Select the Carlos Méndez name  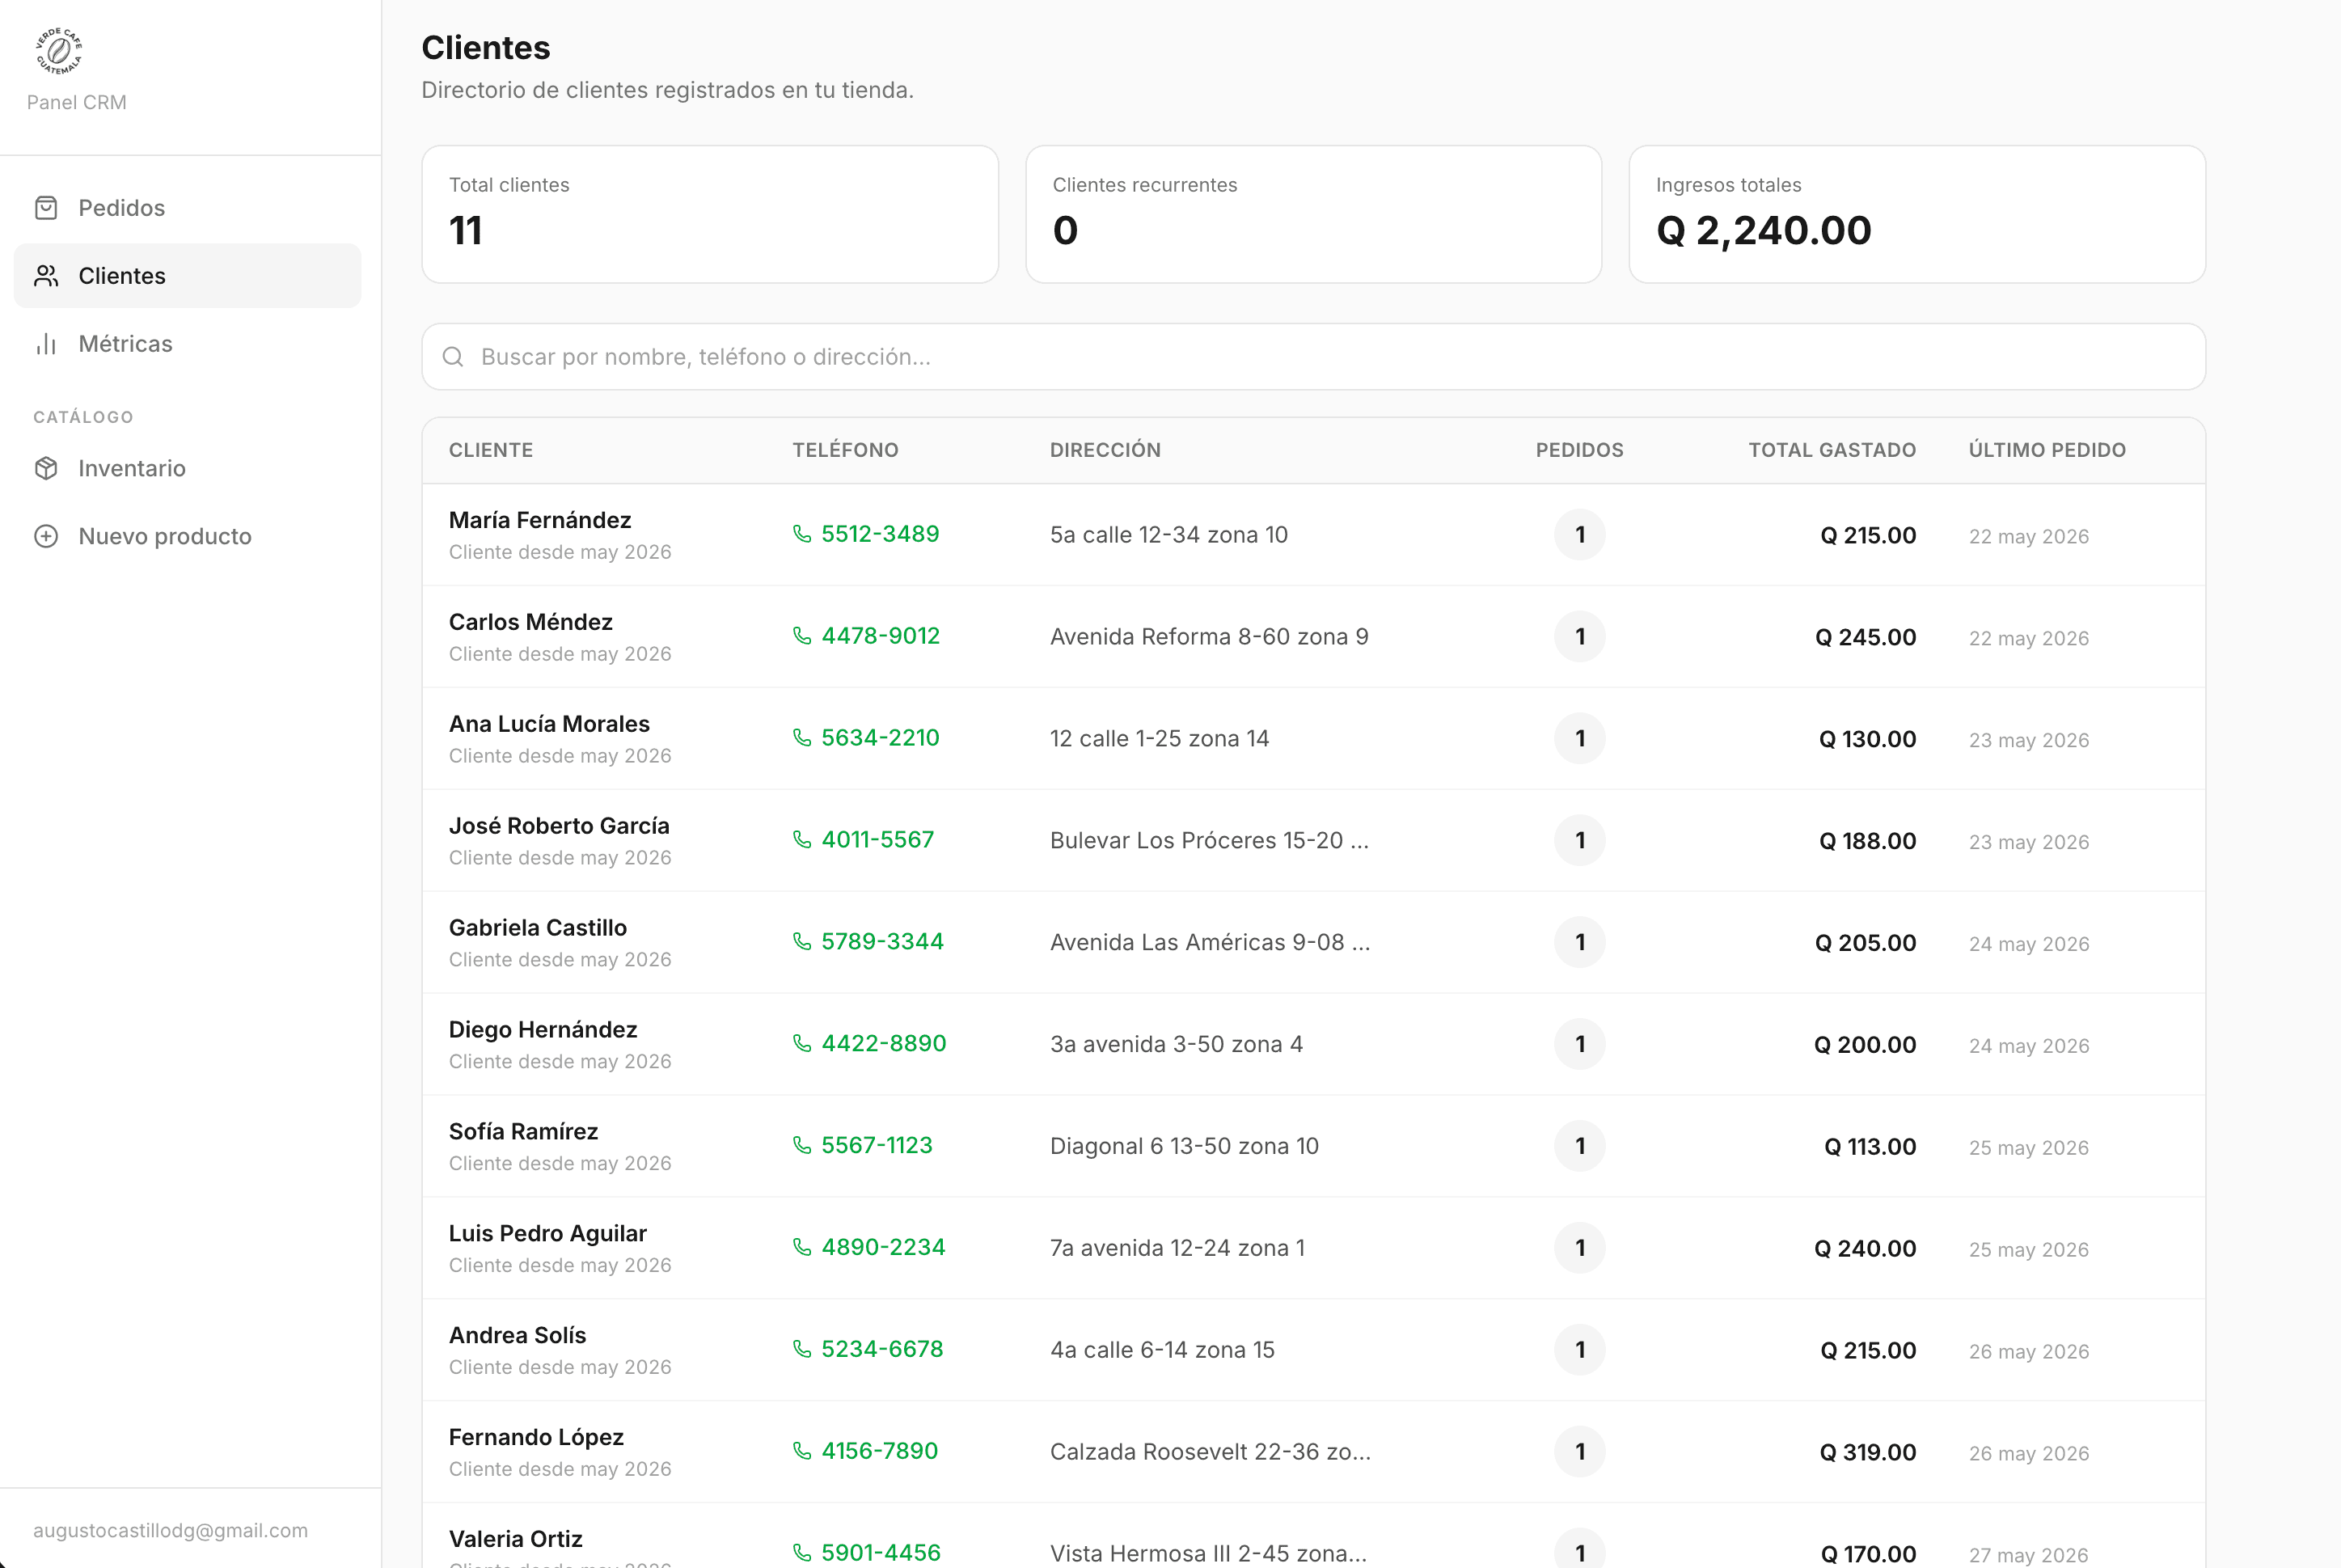[531, 622]
